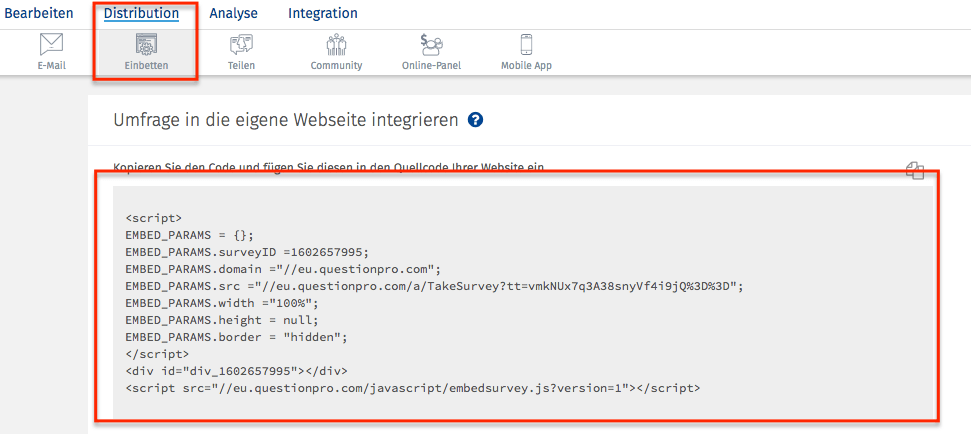Click the 'EMBED_PARAMS.domain' code line
Screen dimensions: 971x434
(282, 269)
